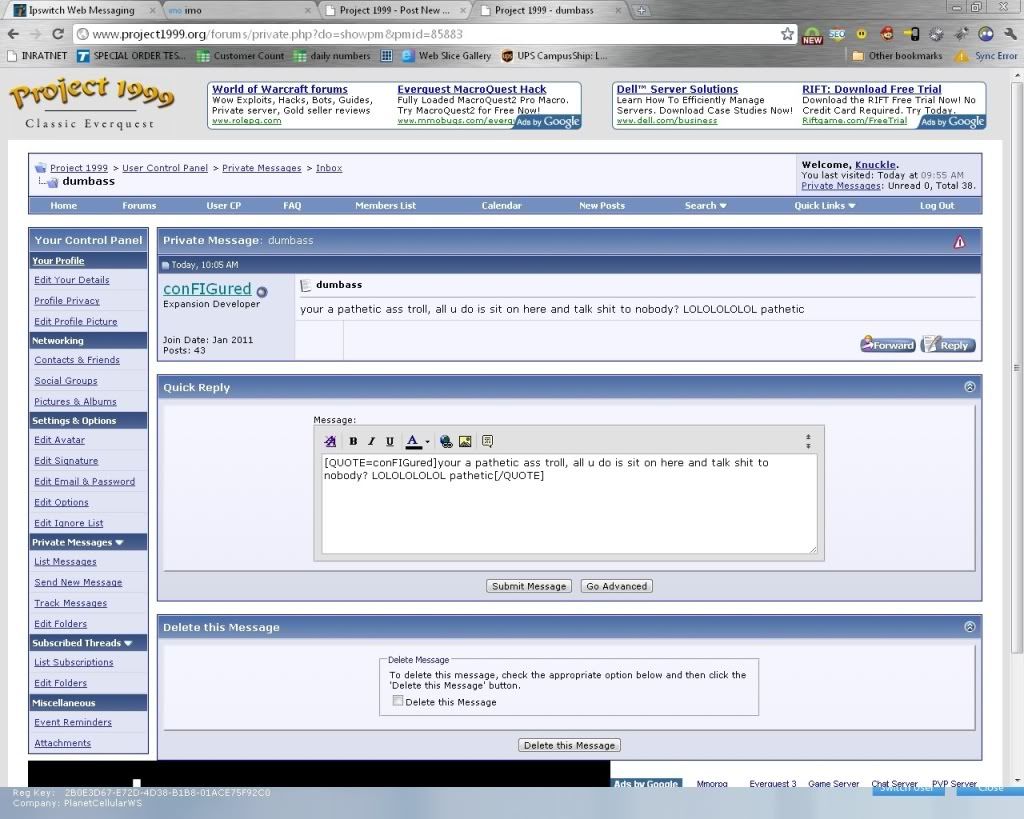Image resolution: width=1024 pixels, height=819 pixels.
Task: Open the UPS CampusShip bookmark
Action: click(x=554, y=56)
